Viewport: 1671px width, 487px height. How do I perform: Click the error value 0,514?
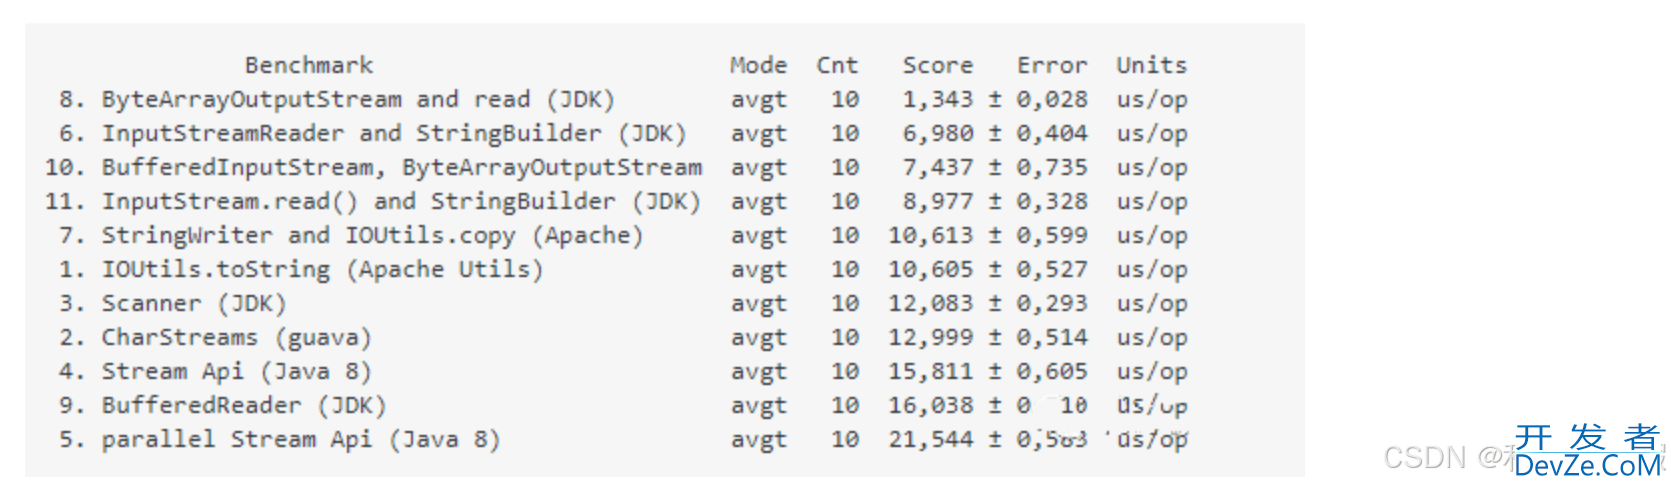[1052, 338]
